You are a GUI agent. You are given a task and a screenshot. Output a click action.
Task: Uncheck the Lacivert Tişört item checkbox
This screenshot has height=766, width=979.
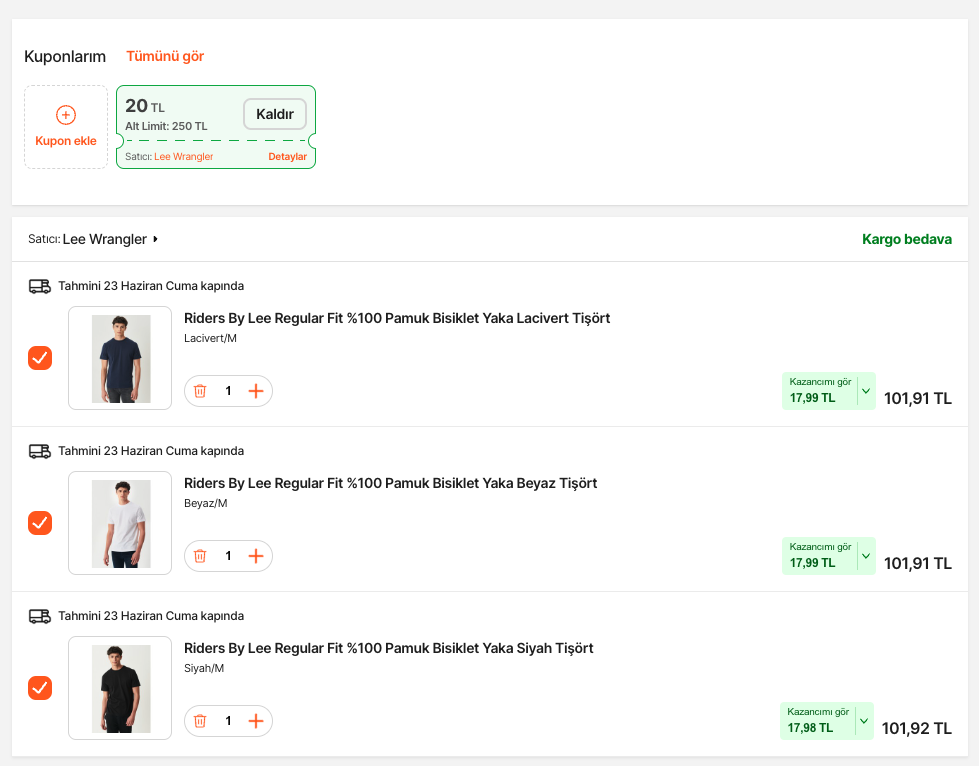40,358
